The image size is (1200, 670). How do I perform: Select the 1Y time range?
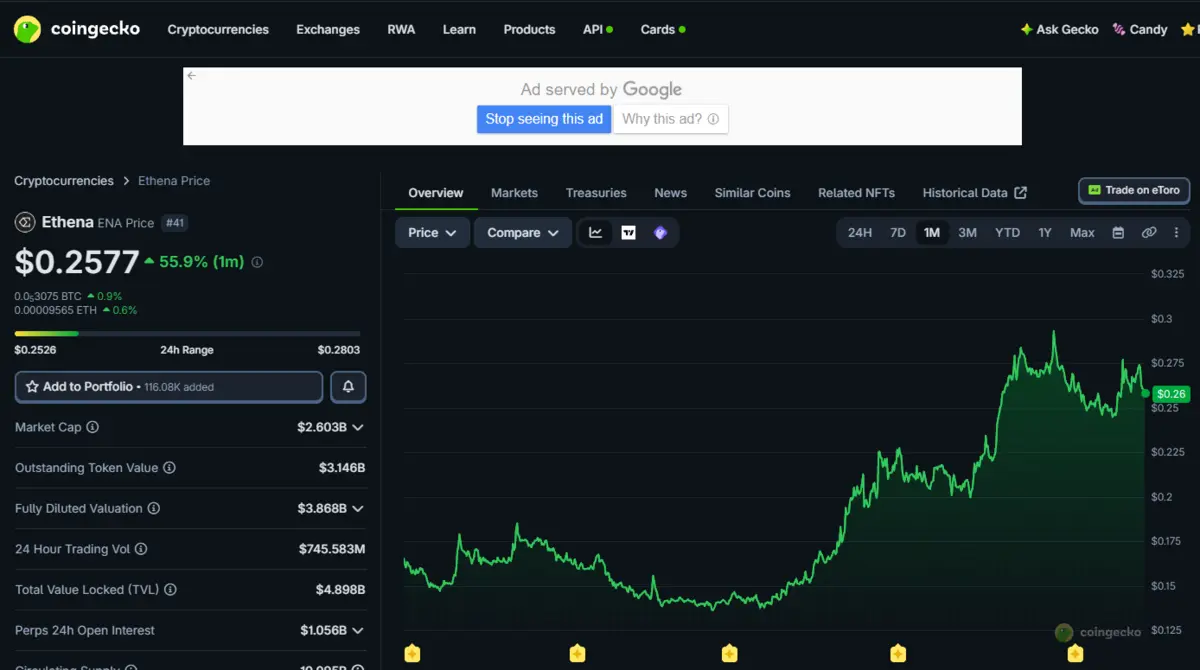[x=1045, y=233]
